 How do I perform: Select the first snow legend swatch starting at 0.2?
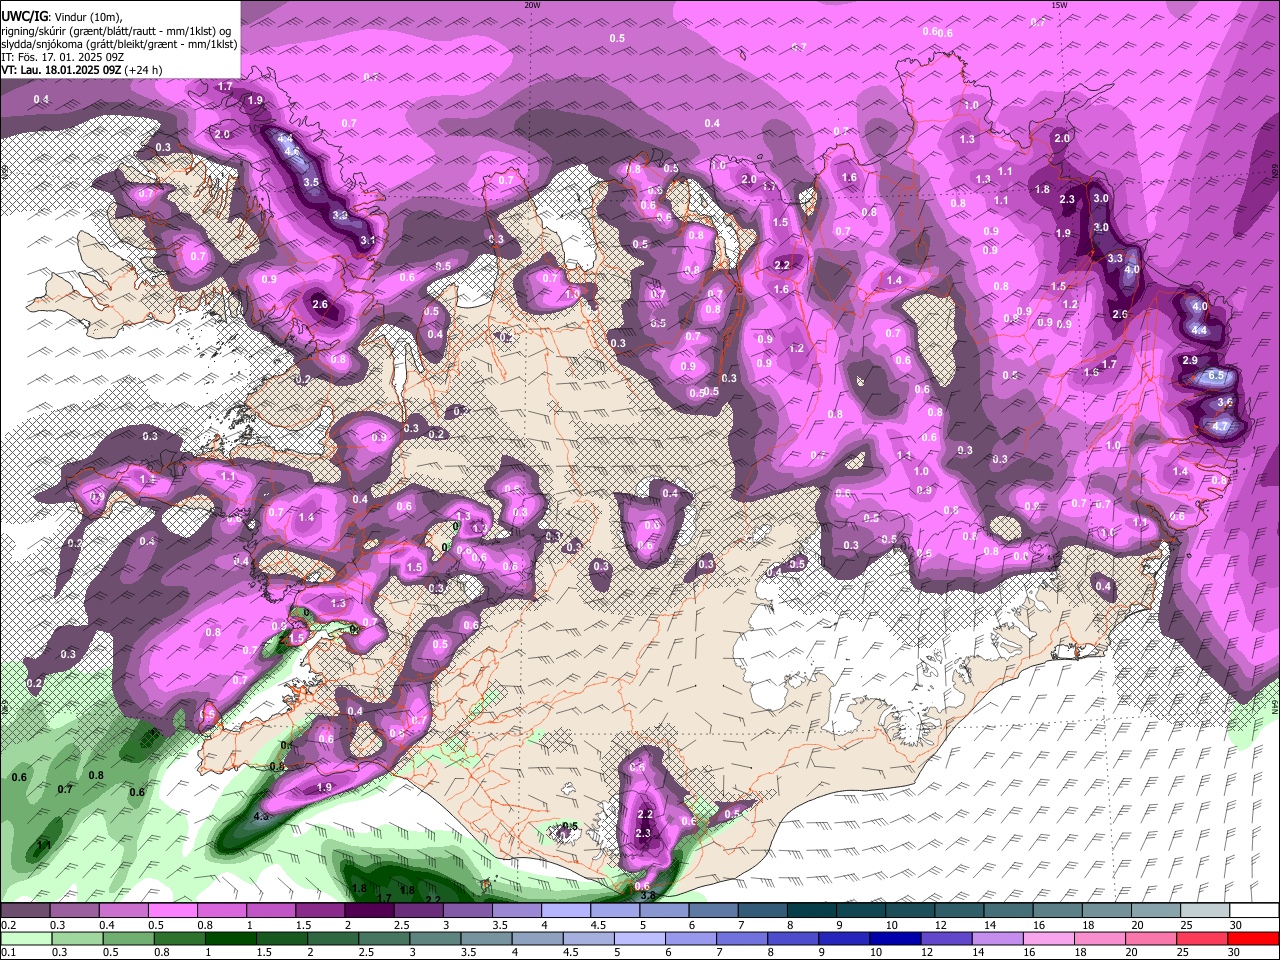25,911
